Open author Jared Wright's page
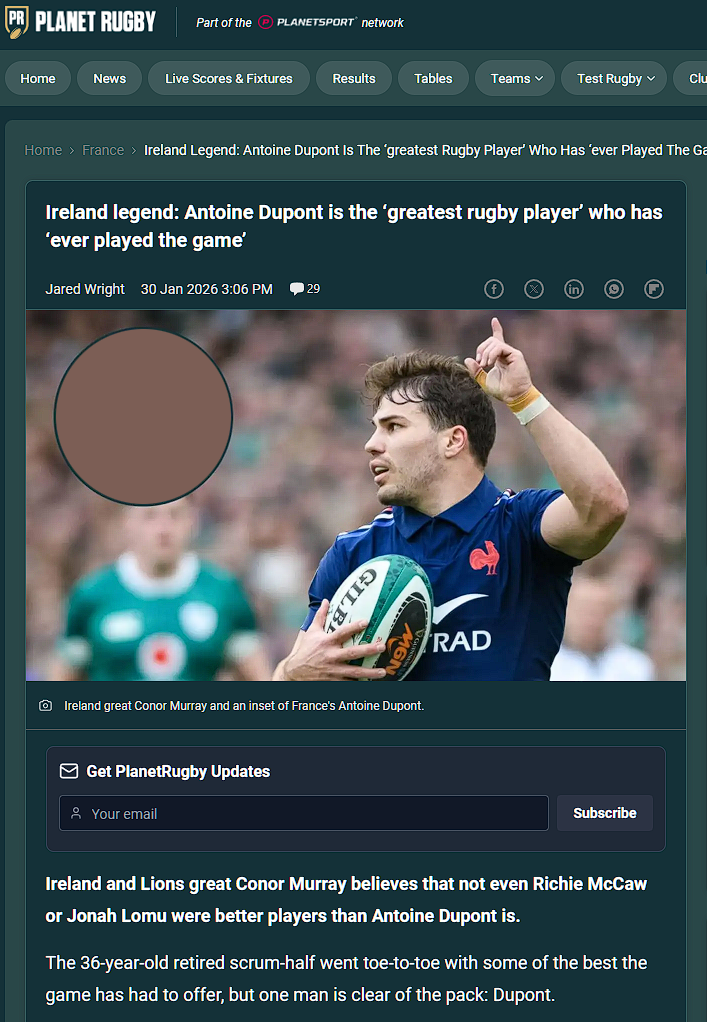Screen dimensions: 707x1022 (x=85, y=289)
